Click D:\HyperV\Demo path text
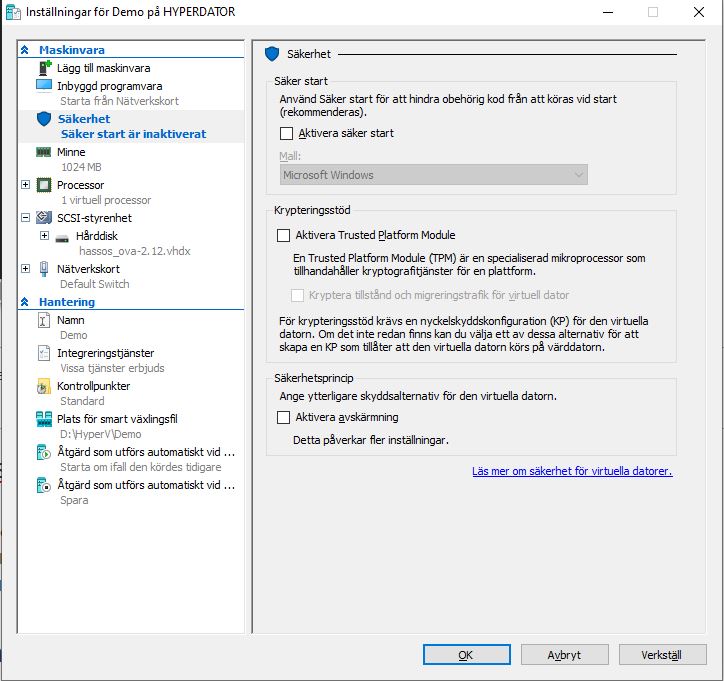This screenshot has width=724, height=681. click(x=101, y=434)
